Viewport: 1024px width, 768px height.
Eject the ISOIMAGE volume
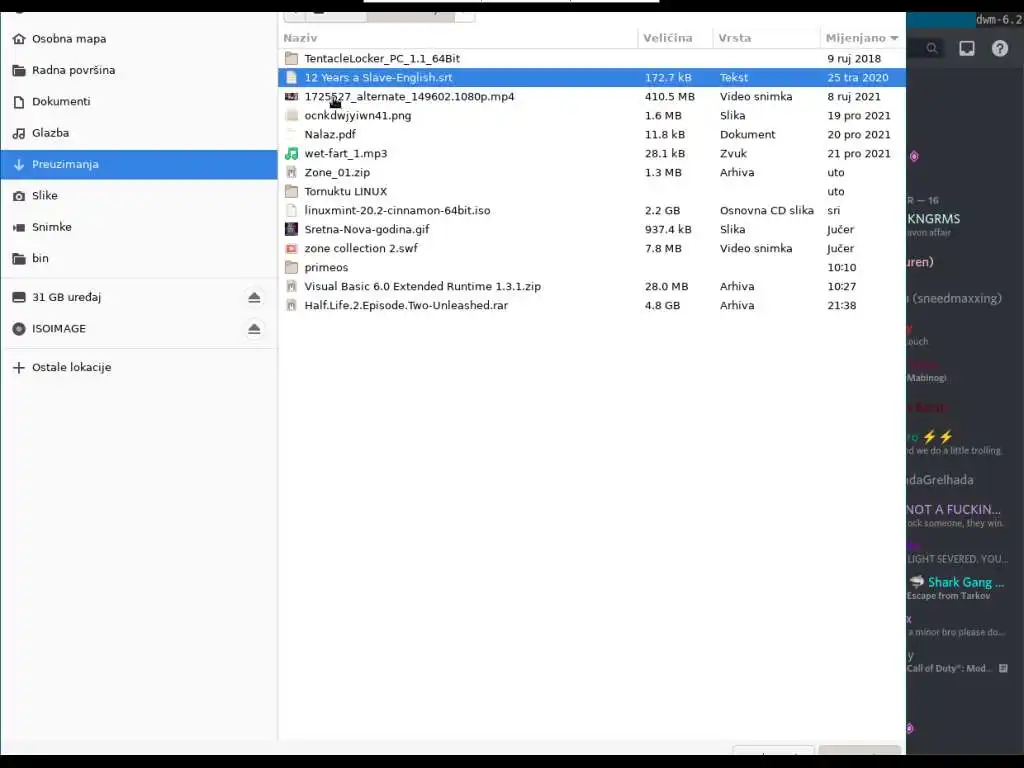[254, 328]
